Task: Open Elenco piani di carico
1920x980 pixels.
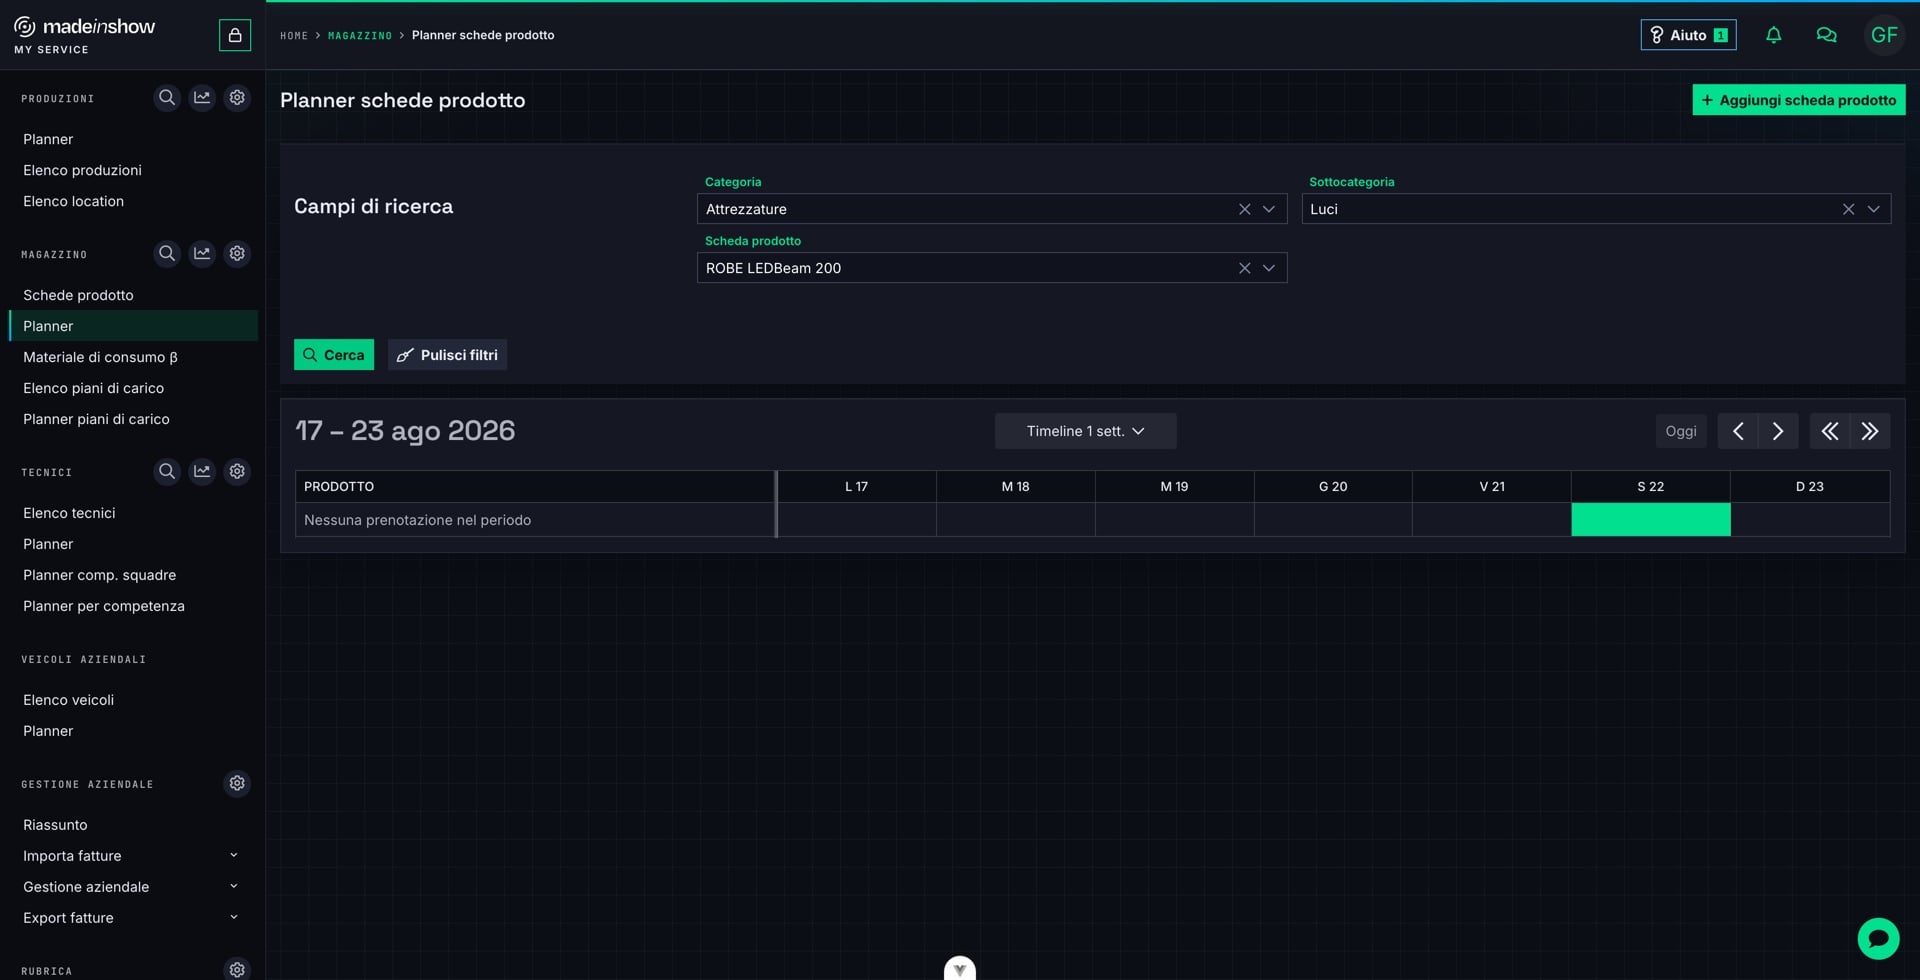Action: click(x=93, y=388)
